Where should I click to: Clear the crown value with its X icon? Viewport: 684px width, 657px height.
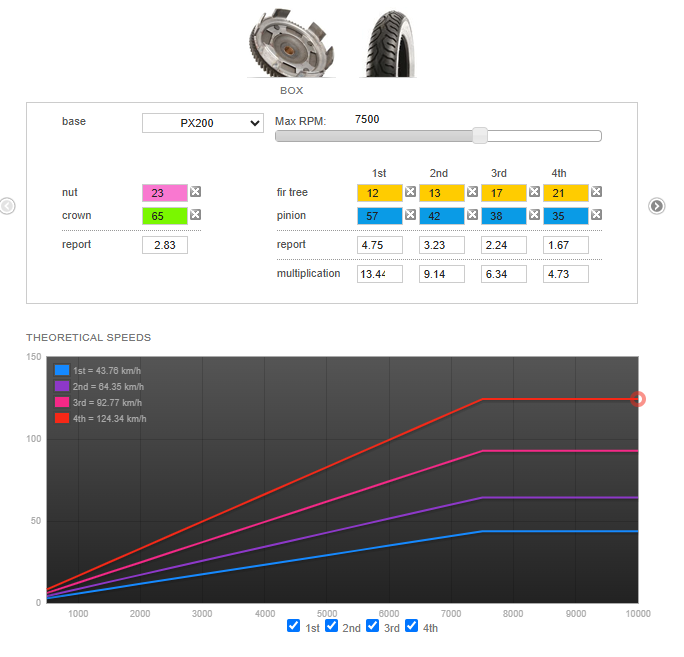click(x=196, y=214)
